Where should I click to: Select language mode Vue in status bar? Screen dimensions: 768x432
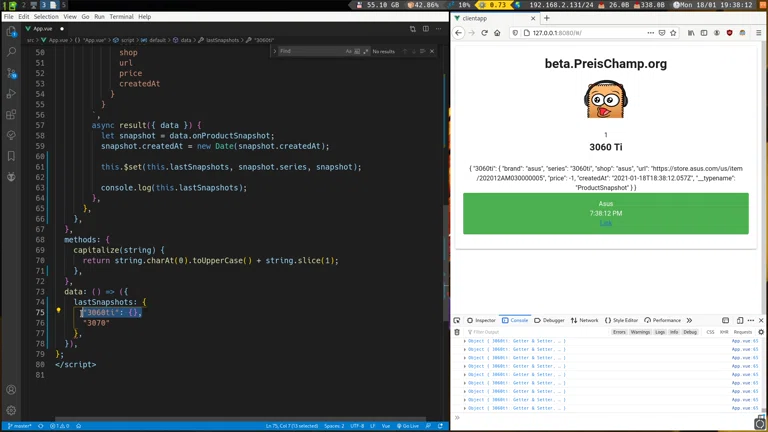coord(386,426)
